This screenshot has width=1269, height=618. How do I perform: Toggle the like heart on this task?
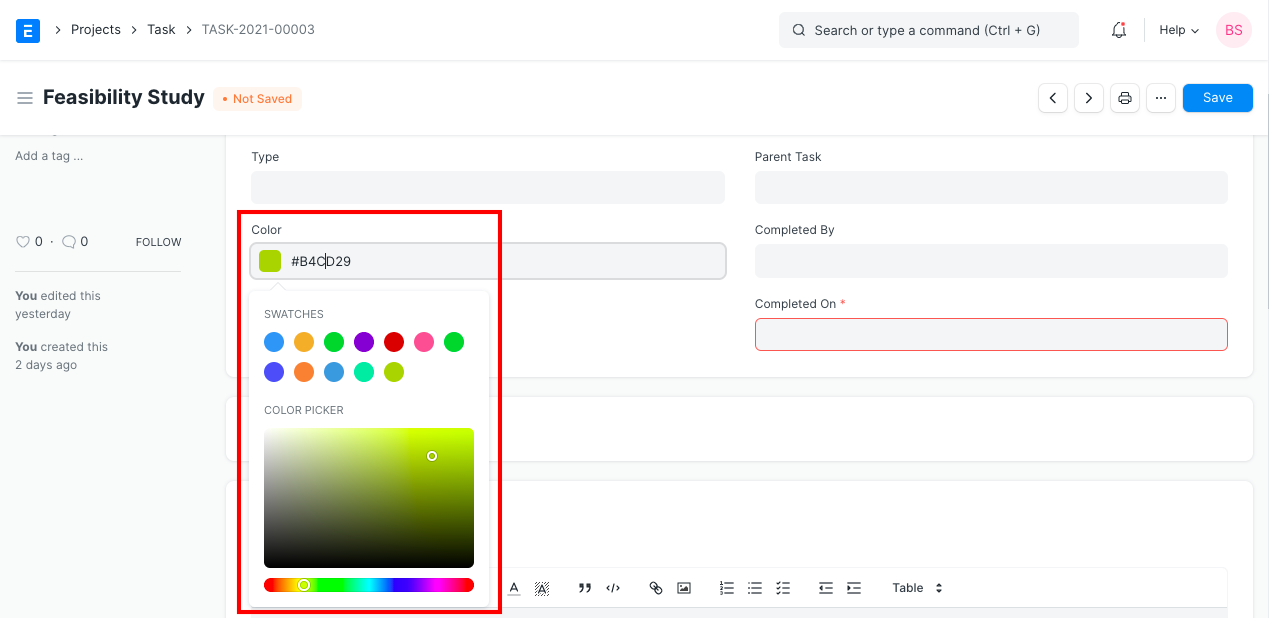tap(21, 241)
